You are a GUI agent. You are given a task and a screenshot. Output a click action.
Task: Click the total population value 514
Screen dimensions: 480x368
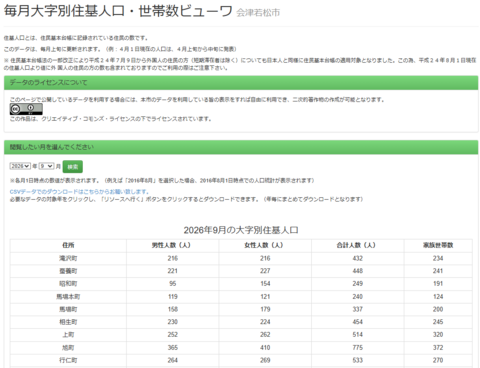(x=358, y=335)
